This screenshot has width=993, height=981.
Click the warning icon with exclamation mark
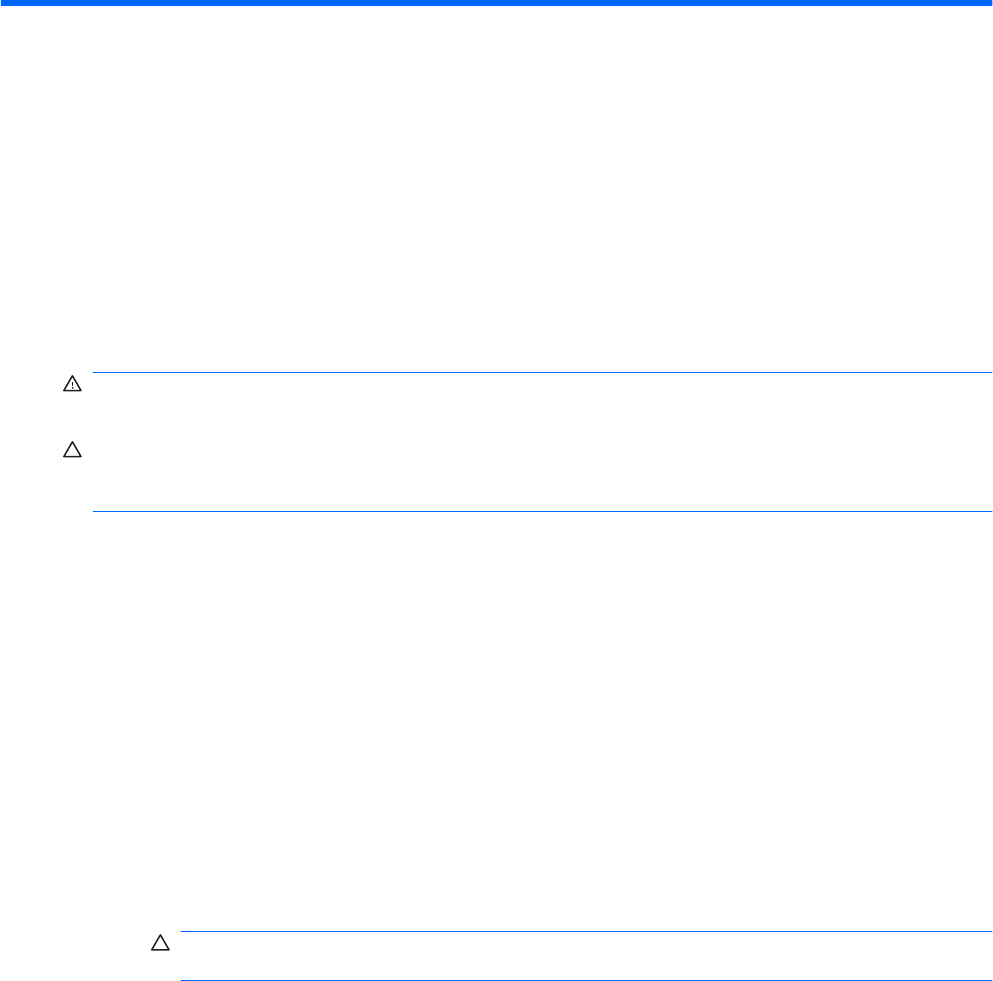pyautogui.click(x=72, y=385)
